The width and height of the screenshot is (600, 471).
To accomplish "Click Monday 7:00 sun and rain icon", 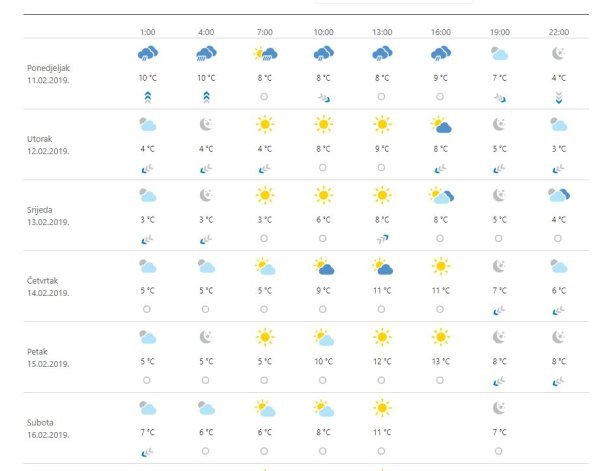I will click(264, 54).
